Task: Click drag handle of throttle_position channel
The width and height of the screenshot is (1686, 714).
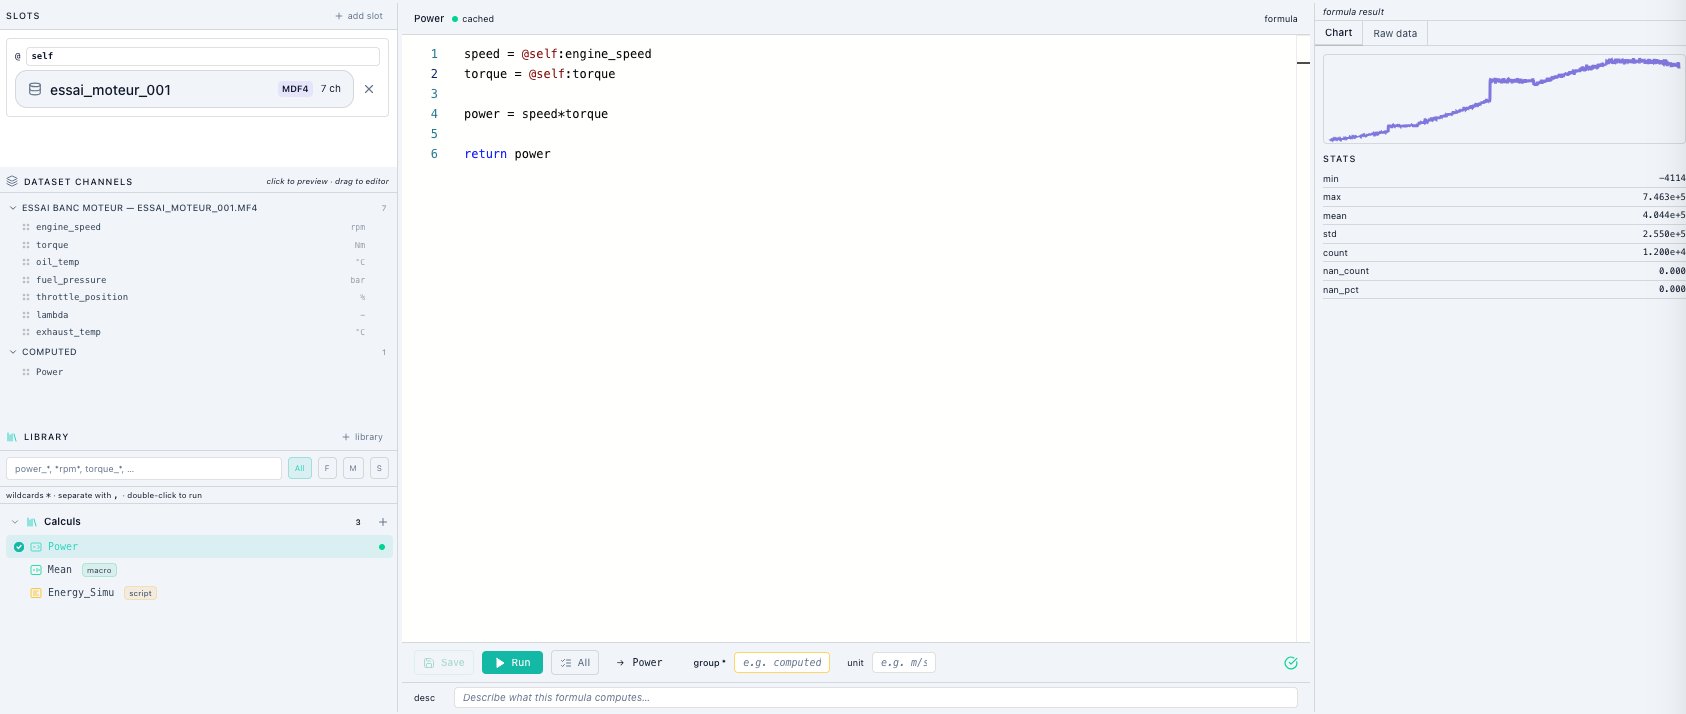Action: coord(26,297)
